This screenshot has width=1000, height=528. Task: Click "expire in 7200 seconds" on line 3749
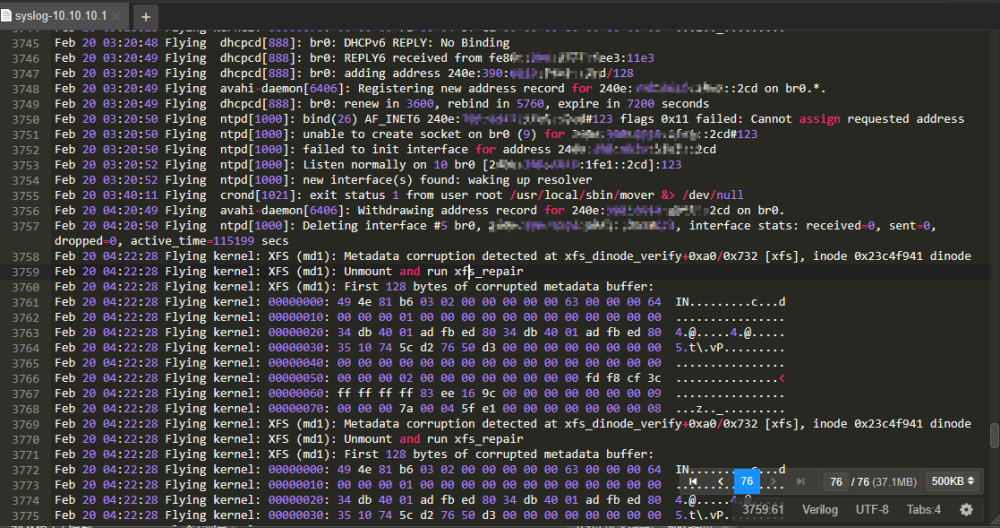(x=633, y=104)
